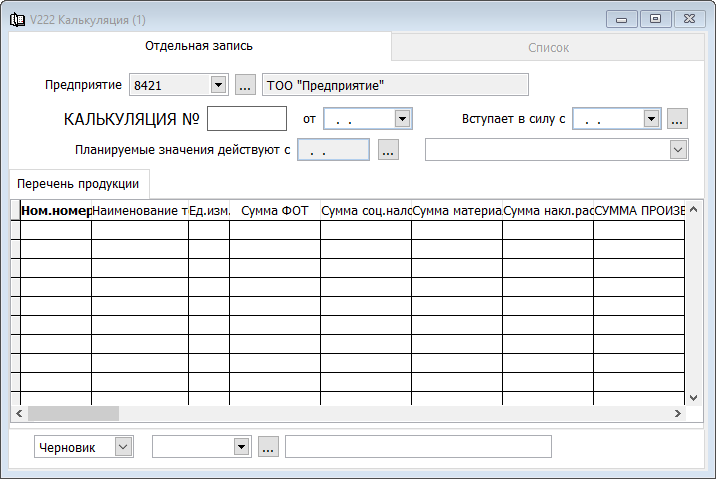This screenshot has width=718, height=479.
Task: Expand the Вступает в силу с date dropdown
Action: click(x=651, y=119)
